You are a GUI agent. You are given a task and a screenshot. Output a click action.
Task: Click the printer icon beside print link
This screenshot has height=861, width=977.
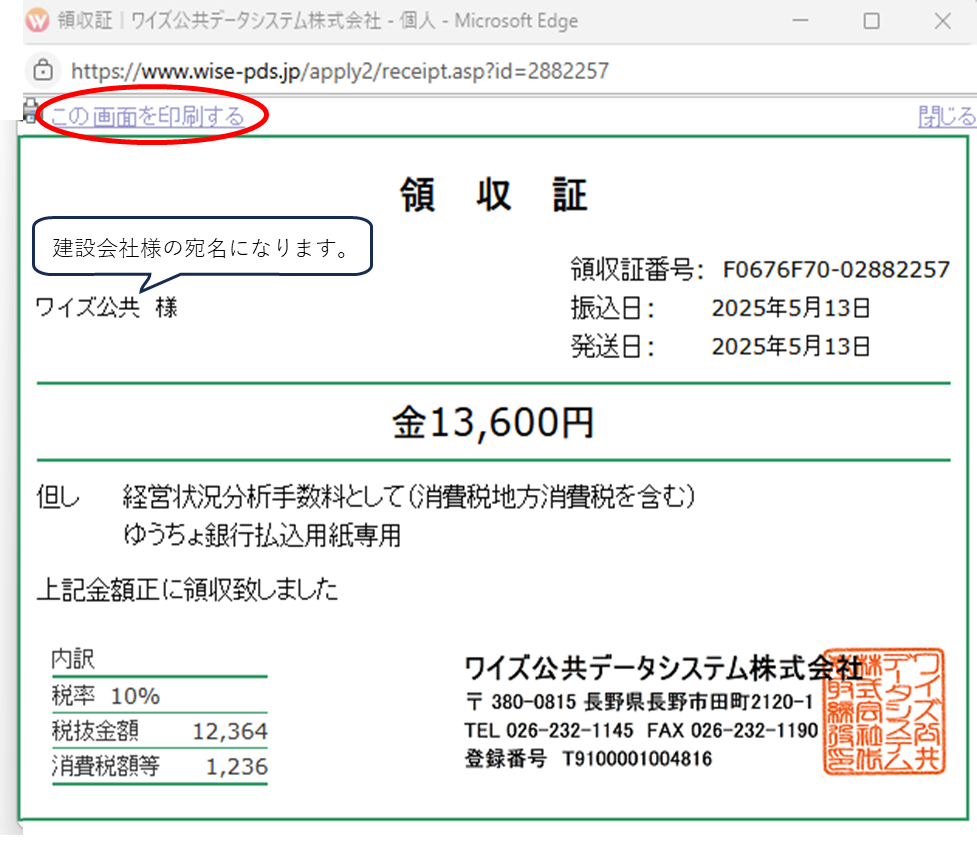coord(30,110)
